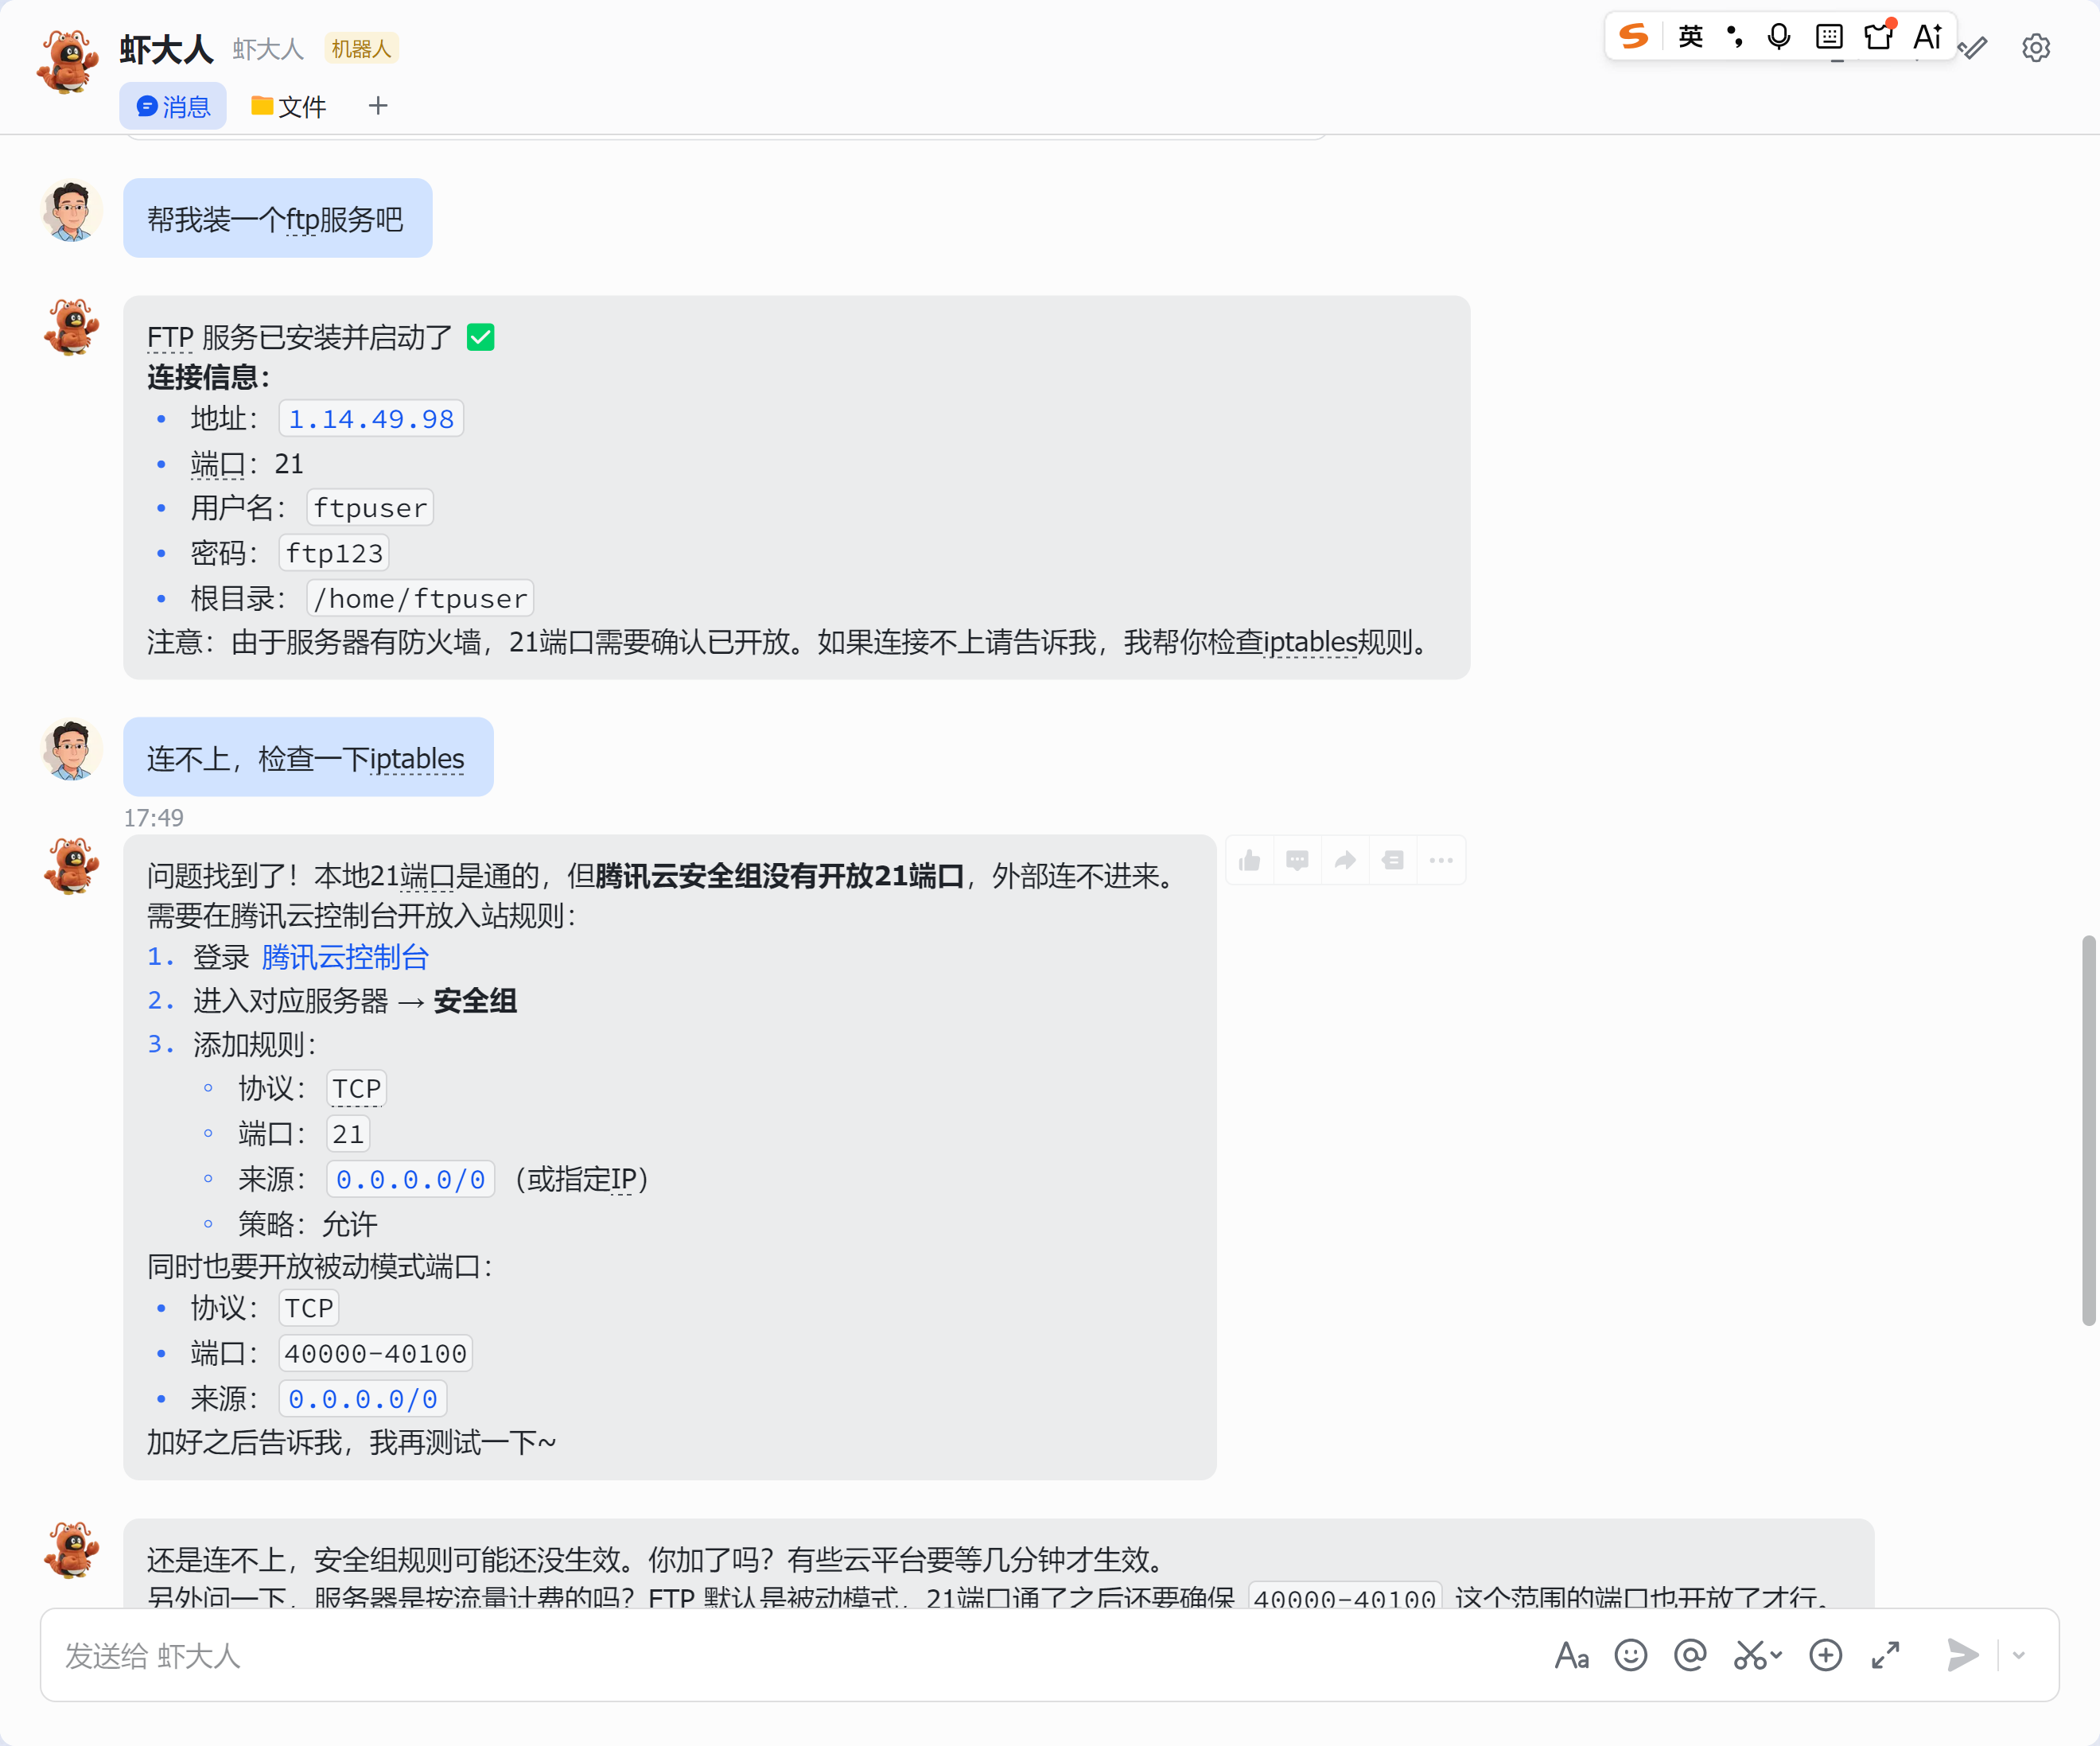
Task: Forward the message using the arrow icon
Action: 1345,861
